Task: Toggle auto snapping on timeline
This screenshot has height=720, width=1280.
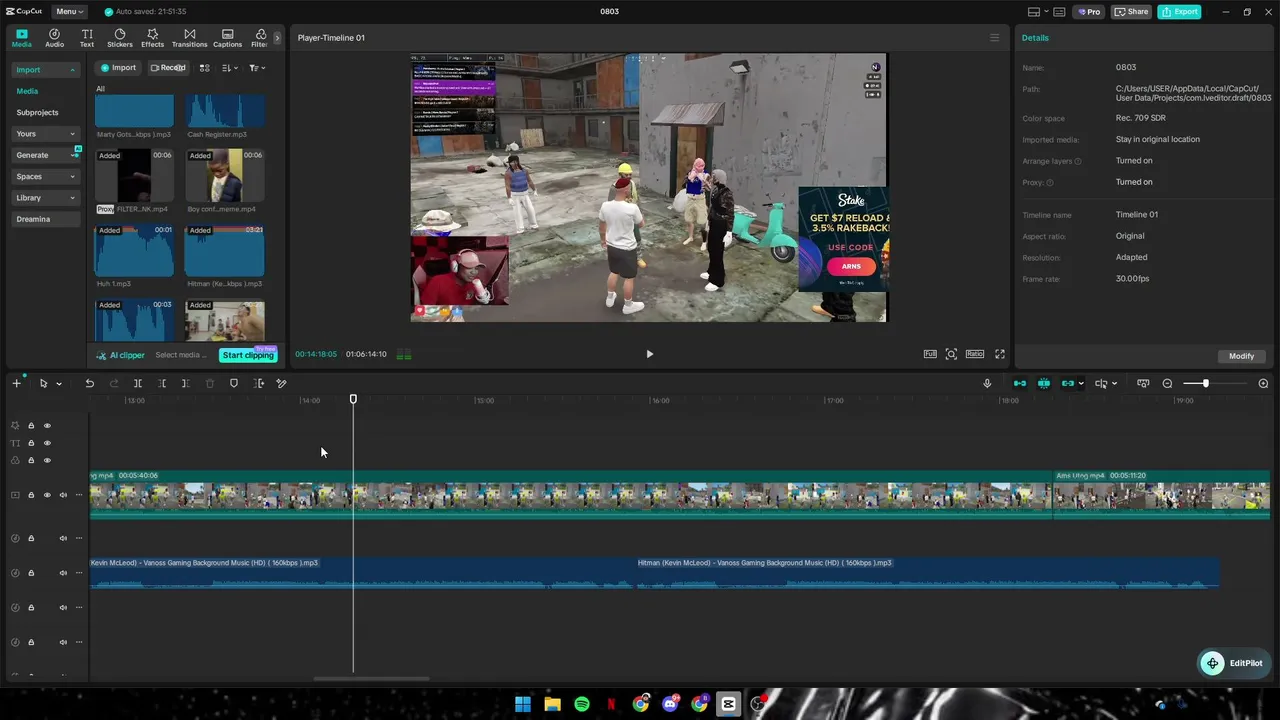Action: pyautogui.click(x=1044, y=383)
